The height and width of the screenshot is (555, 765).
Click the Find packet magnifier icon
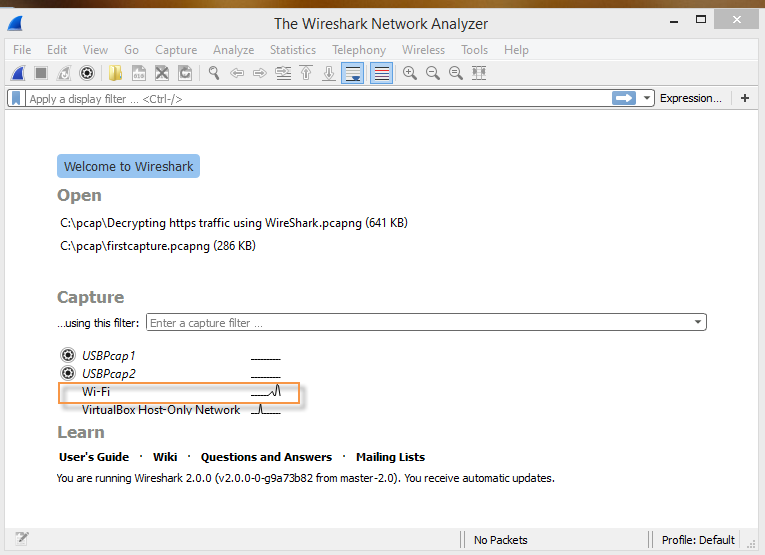pyautogui.click(x=213, y=73)
